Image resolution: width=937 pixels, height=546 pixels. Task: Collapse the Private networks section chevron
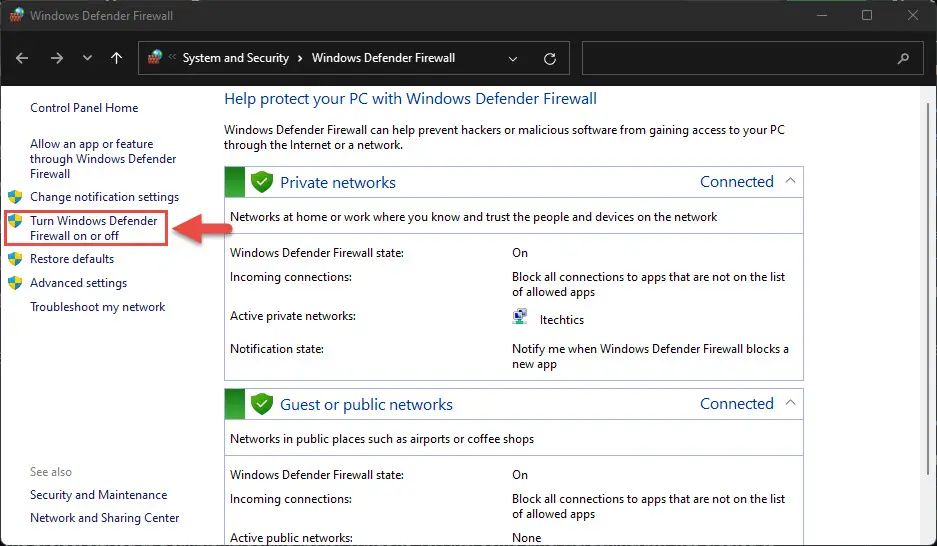790,180
